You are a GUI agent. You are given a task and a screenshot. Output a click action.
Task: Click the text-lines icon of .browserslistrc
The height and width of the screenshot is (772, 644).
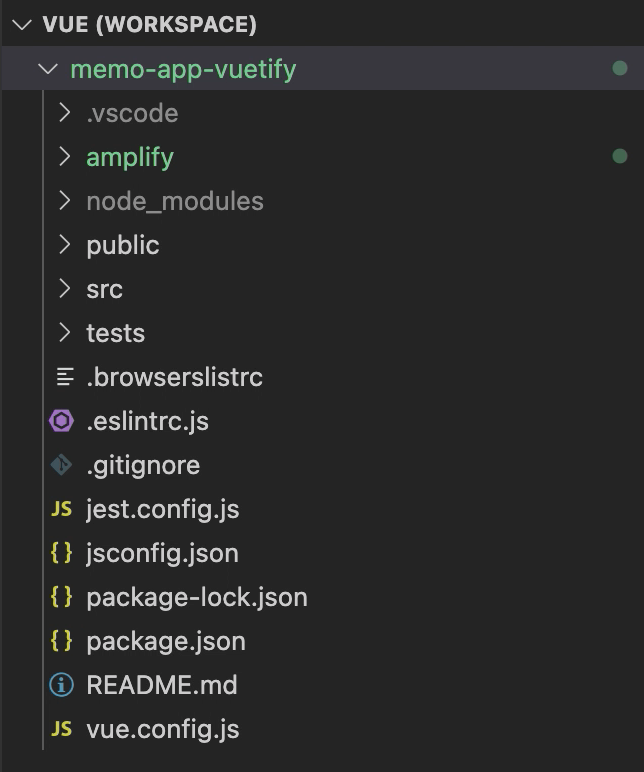coord(65,377)
